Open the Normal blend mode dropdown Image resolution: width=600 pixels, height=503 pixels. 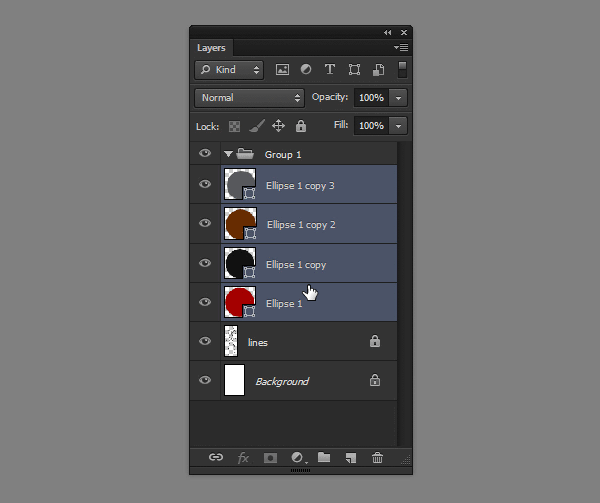[x=250, y=98]
